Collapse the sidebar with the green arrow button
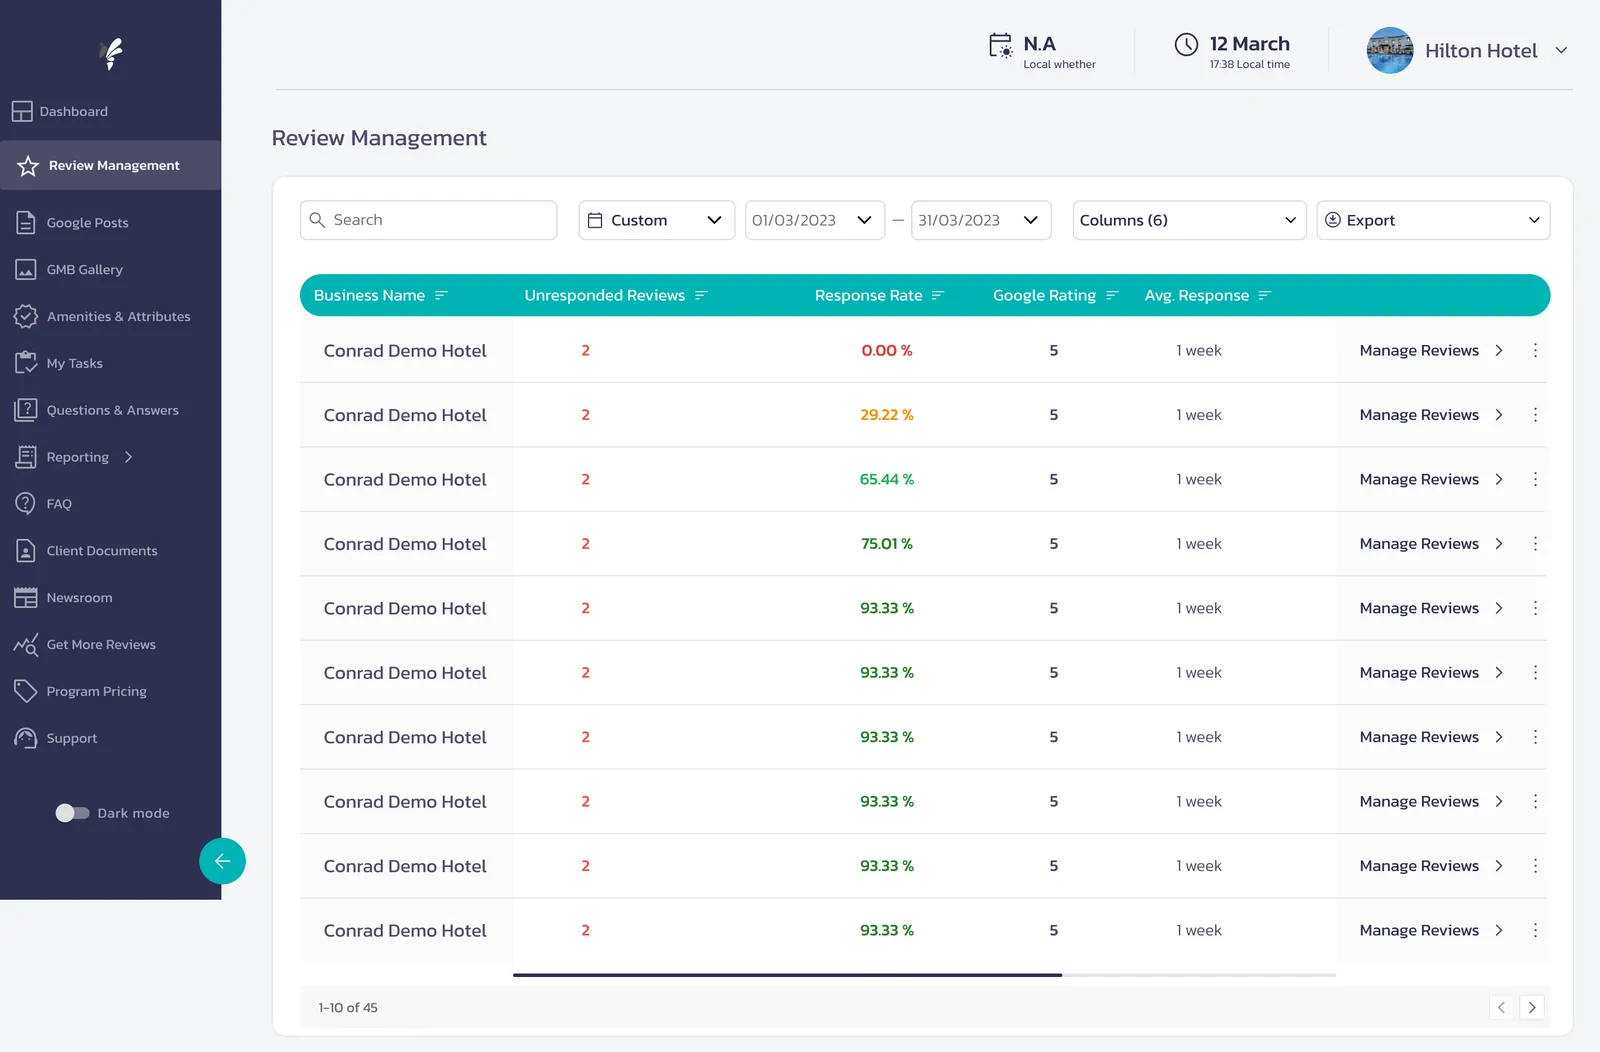The image size is (1600, 1052). 222,861
